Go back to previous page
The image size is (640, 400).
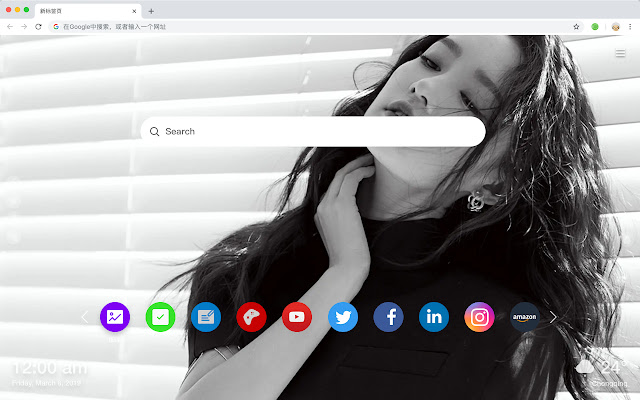click(10, 27)
